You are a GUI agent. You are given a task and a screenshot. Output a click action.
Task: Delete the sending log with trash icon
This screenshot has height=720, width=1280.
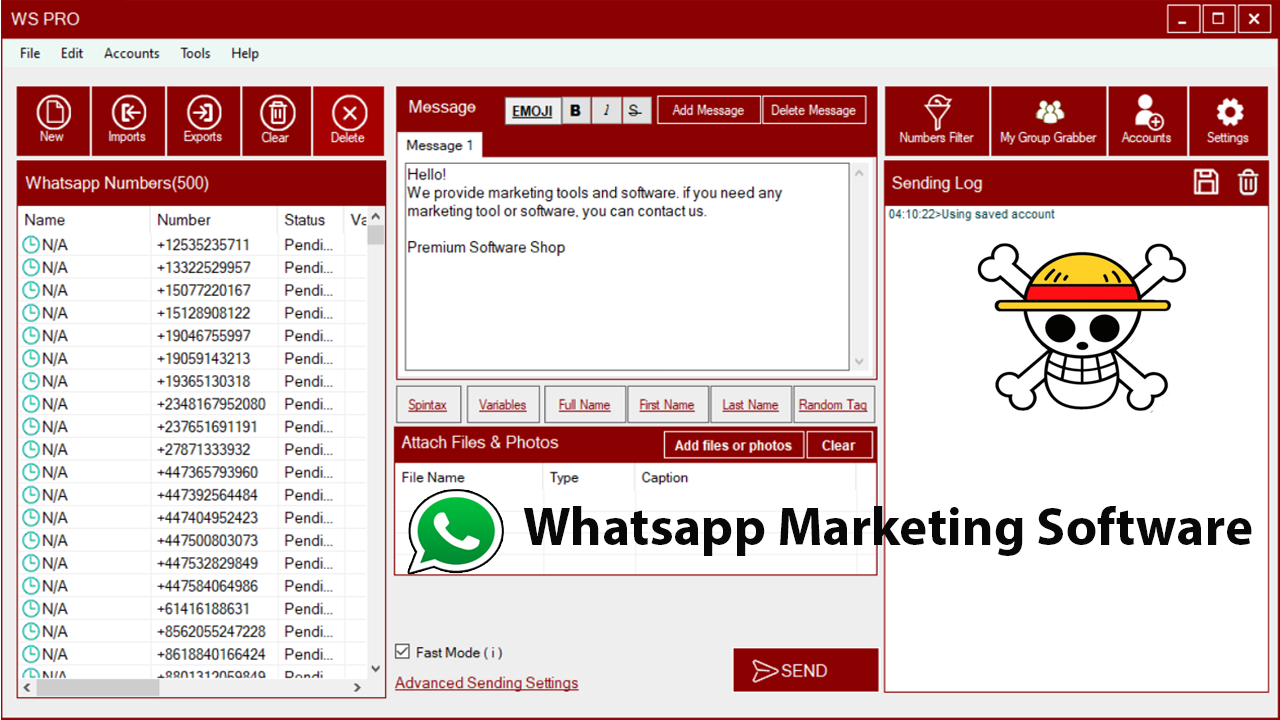(x=1248, y=182)
